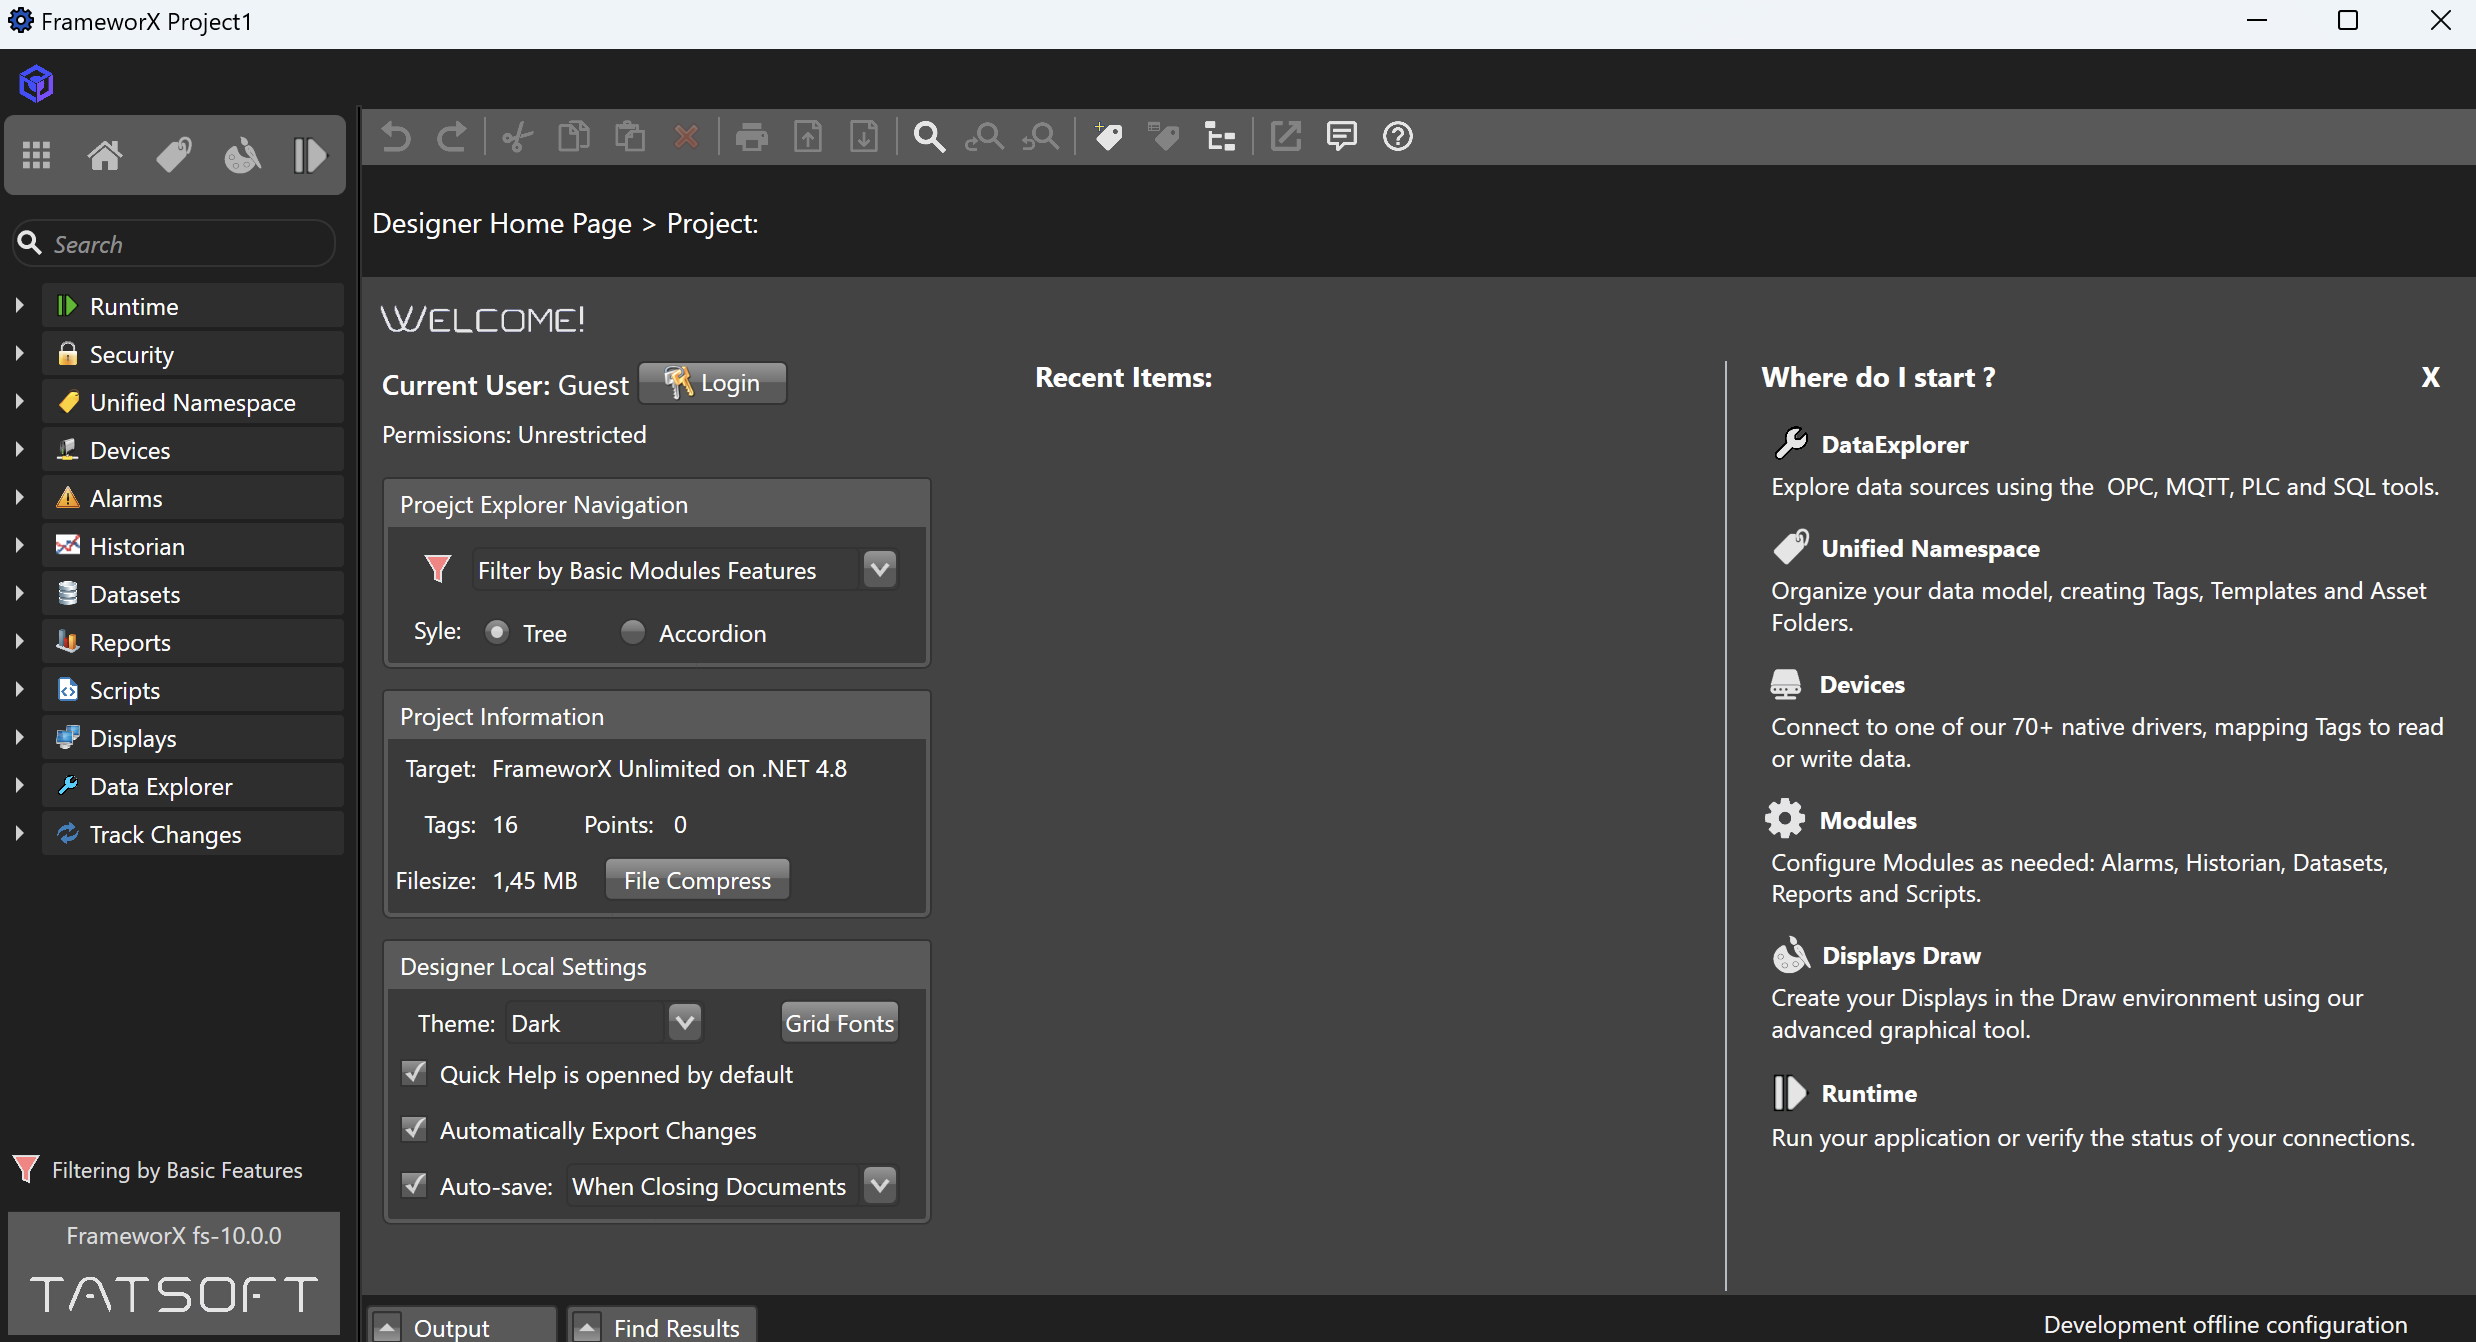The width and height of the screenshot is (2476, 1342).
Task: Click the sidebar Search field
Action: coord(174,244)
